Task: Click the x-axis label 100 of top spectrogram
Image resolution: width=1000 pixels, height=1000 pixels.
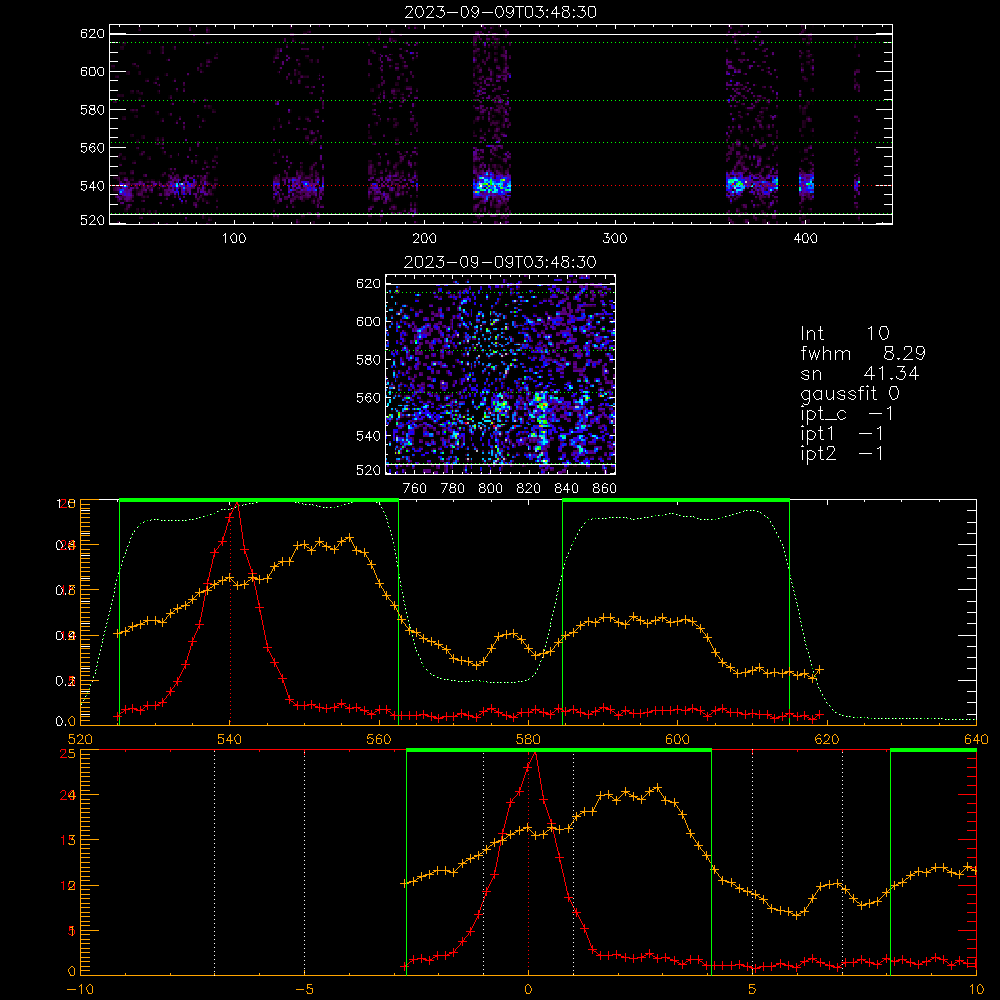Action: (x=234, y=239)
